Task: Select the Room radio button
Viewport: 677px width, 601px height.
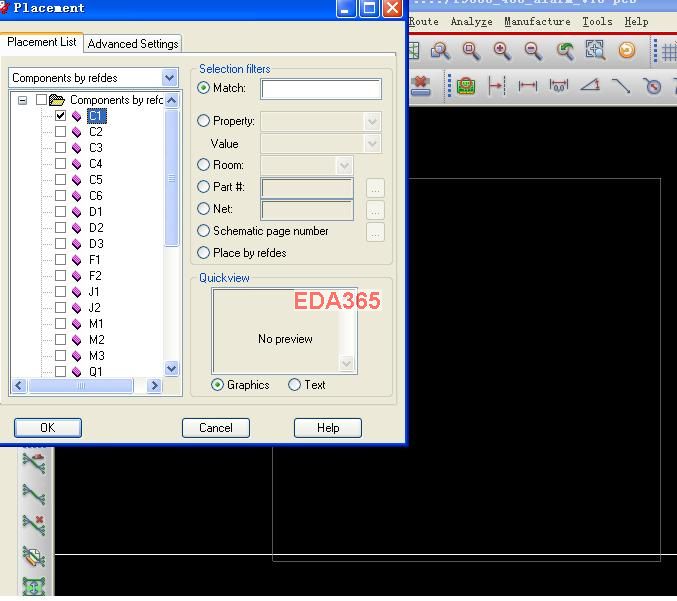Action: pyautogui.click(x=203, y=164)
